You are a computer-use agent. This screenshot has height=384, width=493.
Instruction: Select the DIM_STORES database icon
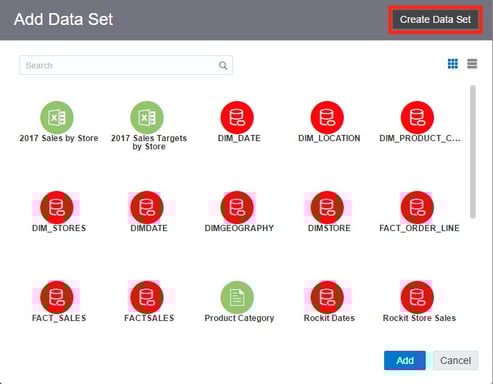click(57, 207)
